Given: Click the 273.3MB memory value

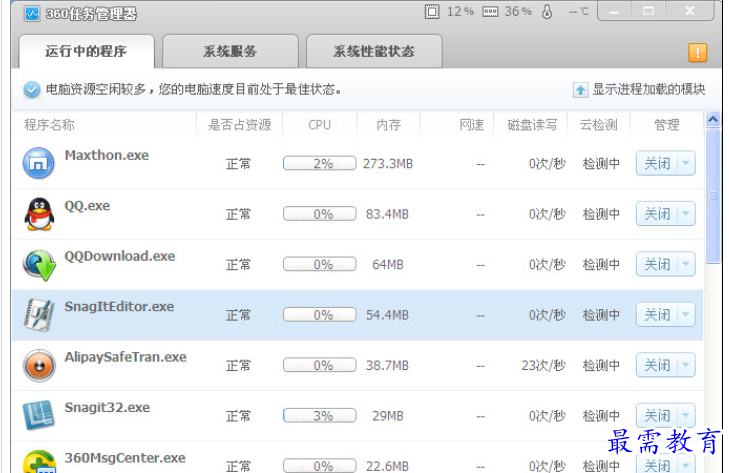Looking at the screenshot, I should (x=388, y=164).
